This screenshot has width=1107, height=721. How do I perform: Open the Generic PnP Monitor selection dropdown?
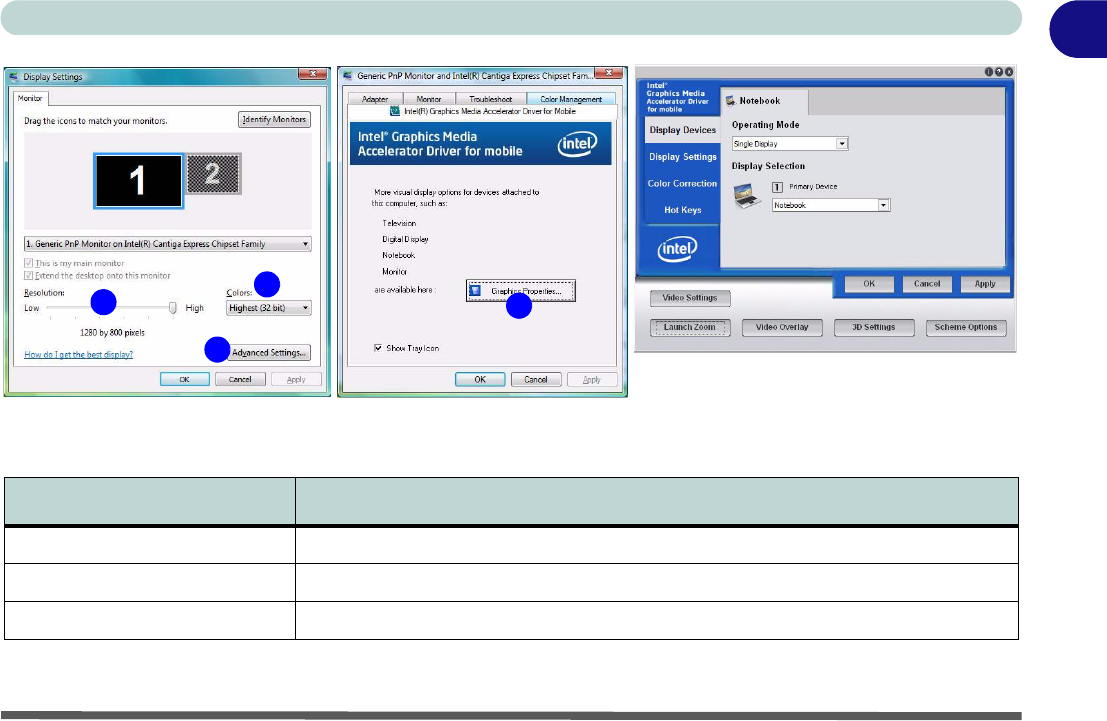(167, 244)
